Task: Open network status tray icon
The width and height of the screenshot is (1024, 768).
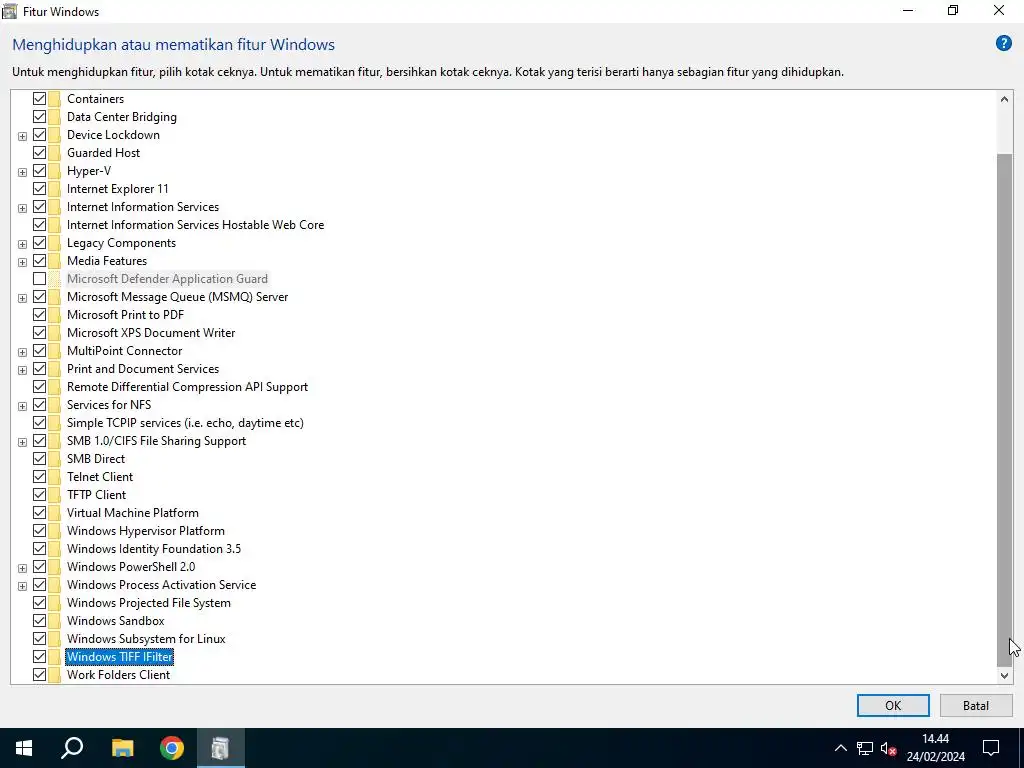Action: coord(865,748)
